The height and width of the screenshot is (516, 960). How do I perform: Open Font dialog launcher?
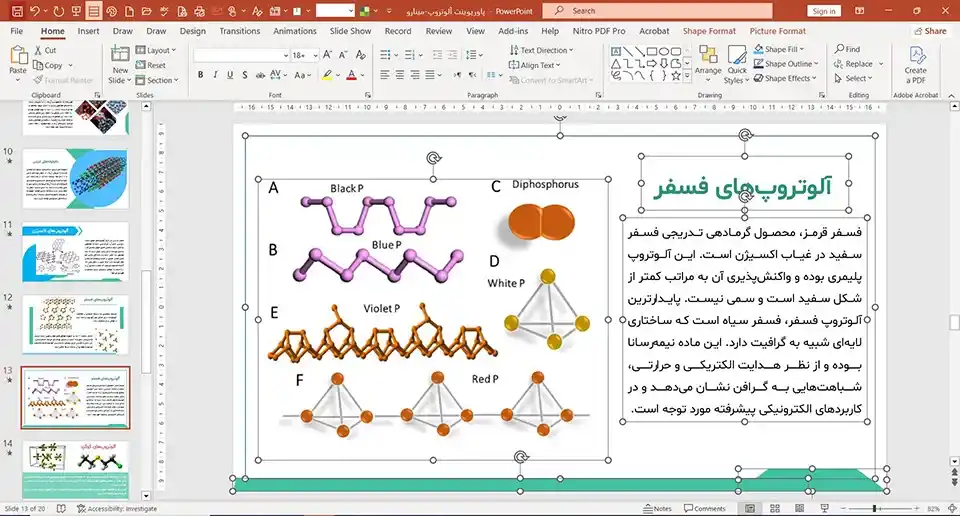[368, 95]
